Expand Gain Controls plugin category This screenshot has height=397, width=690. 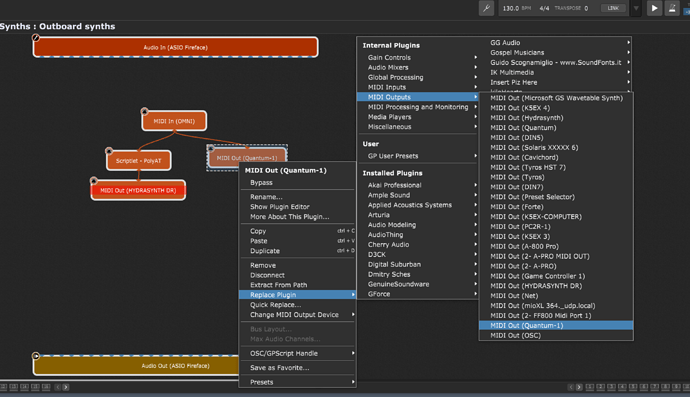pos(418,58)
